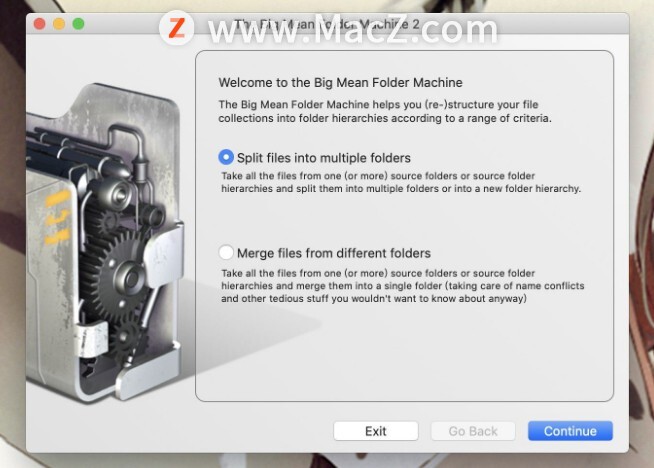
Task: Click the Exit button
Action: coord(376,431)
